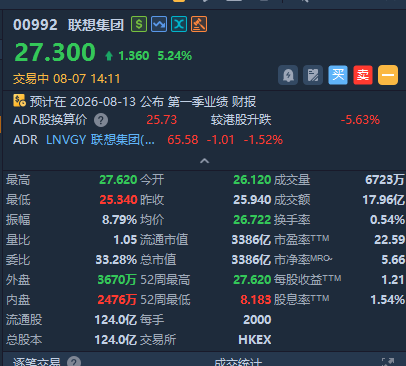Click the question mark beside ADR股换算价
Viewport: 406px width, 366px height.
pos(101,120)
